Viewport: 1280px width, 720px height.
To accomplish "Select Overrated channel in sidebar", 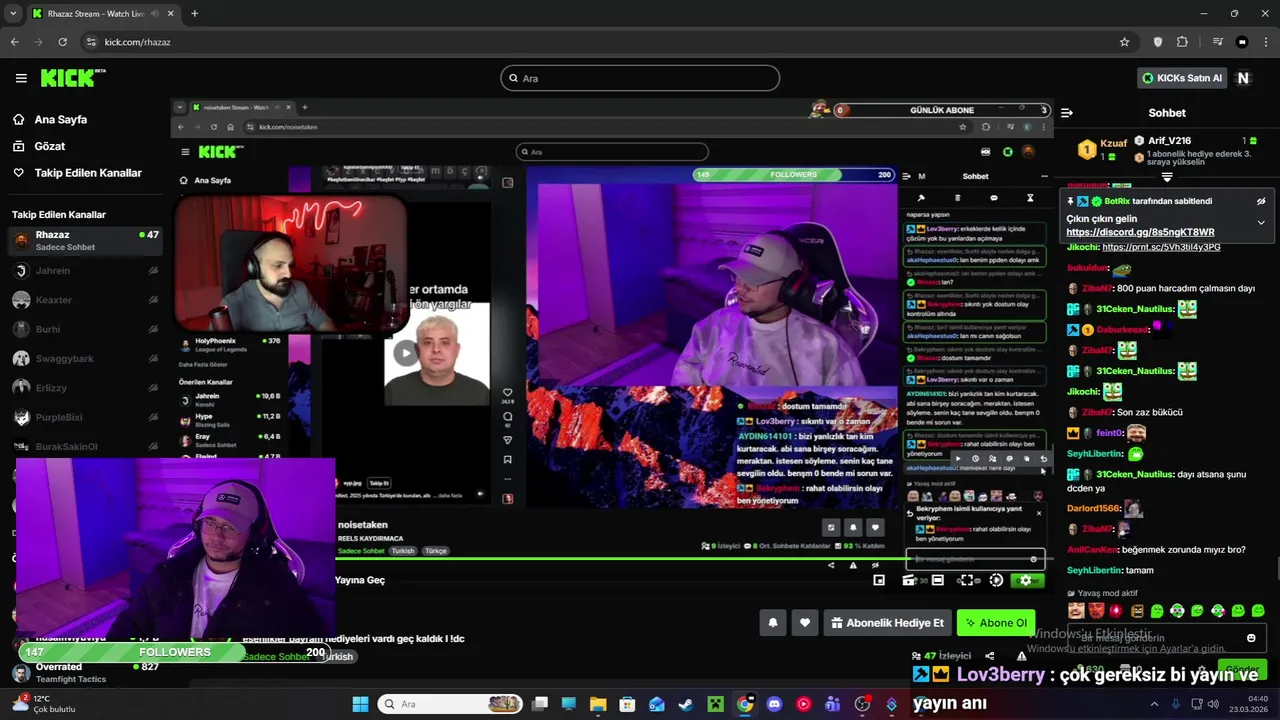I will [85, 672].
